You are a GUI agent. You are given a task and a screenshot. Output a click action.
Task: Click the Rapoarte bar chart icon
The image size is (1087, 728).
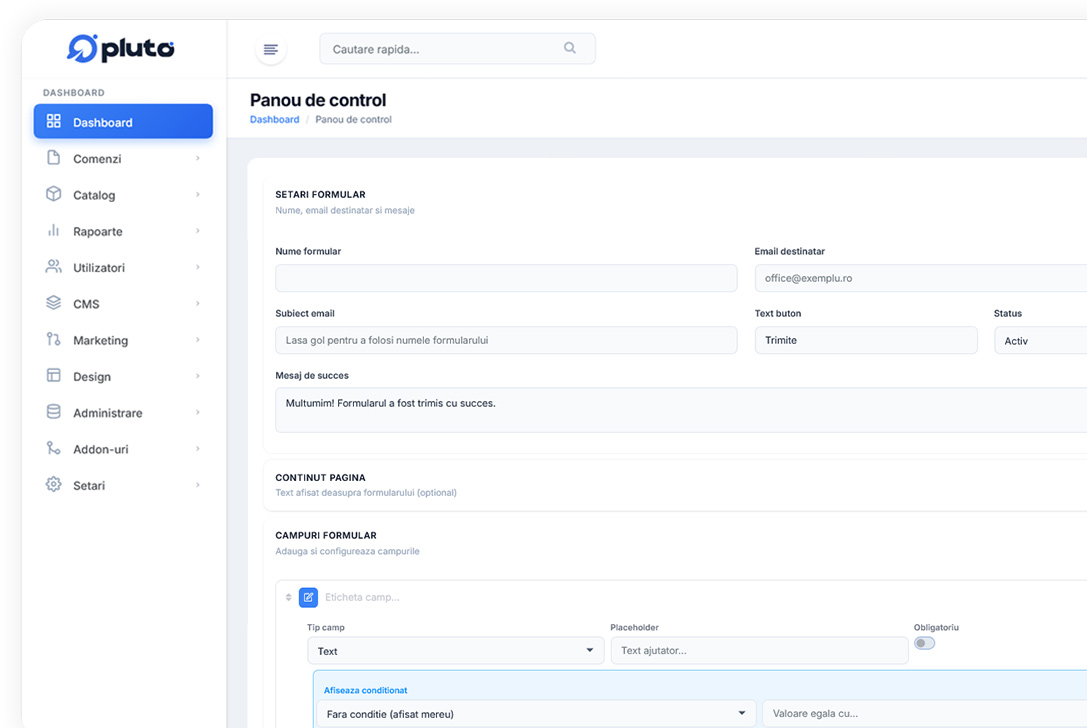pyautogui.click(x=53, y=230)
